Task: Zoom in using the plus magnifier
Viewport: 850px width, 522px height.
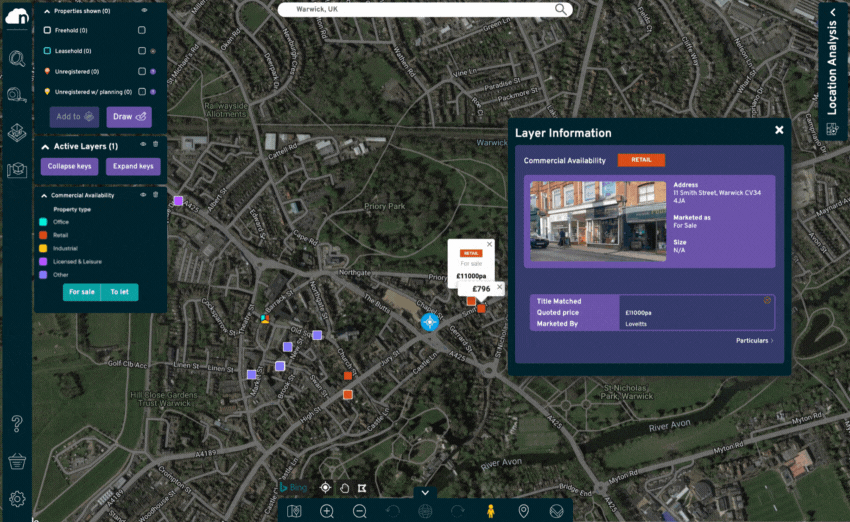Action: (327, 511)
